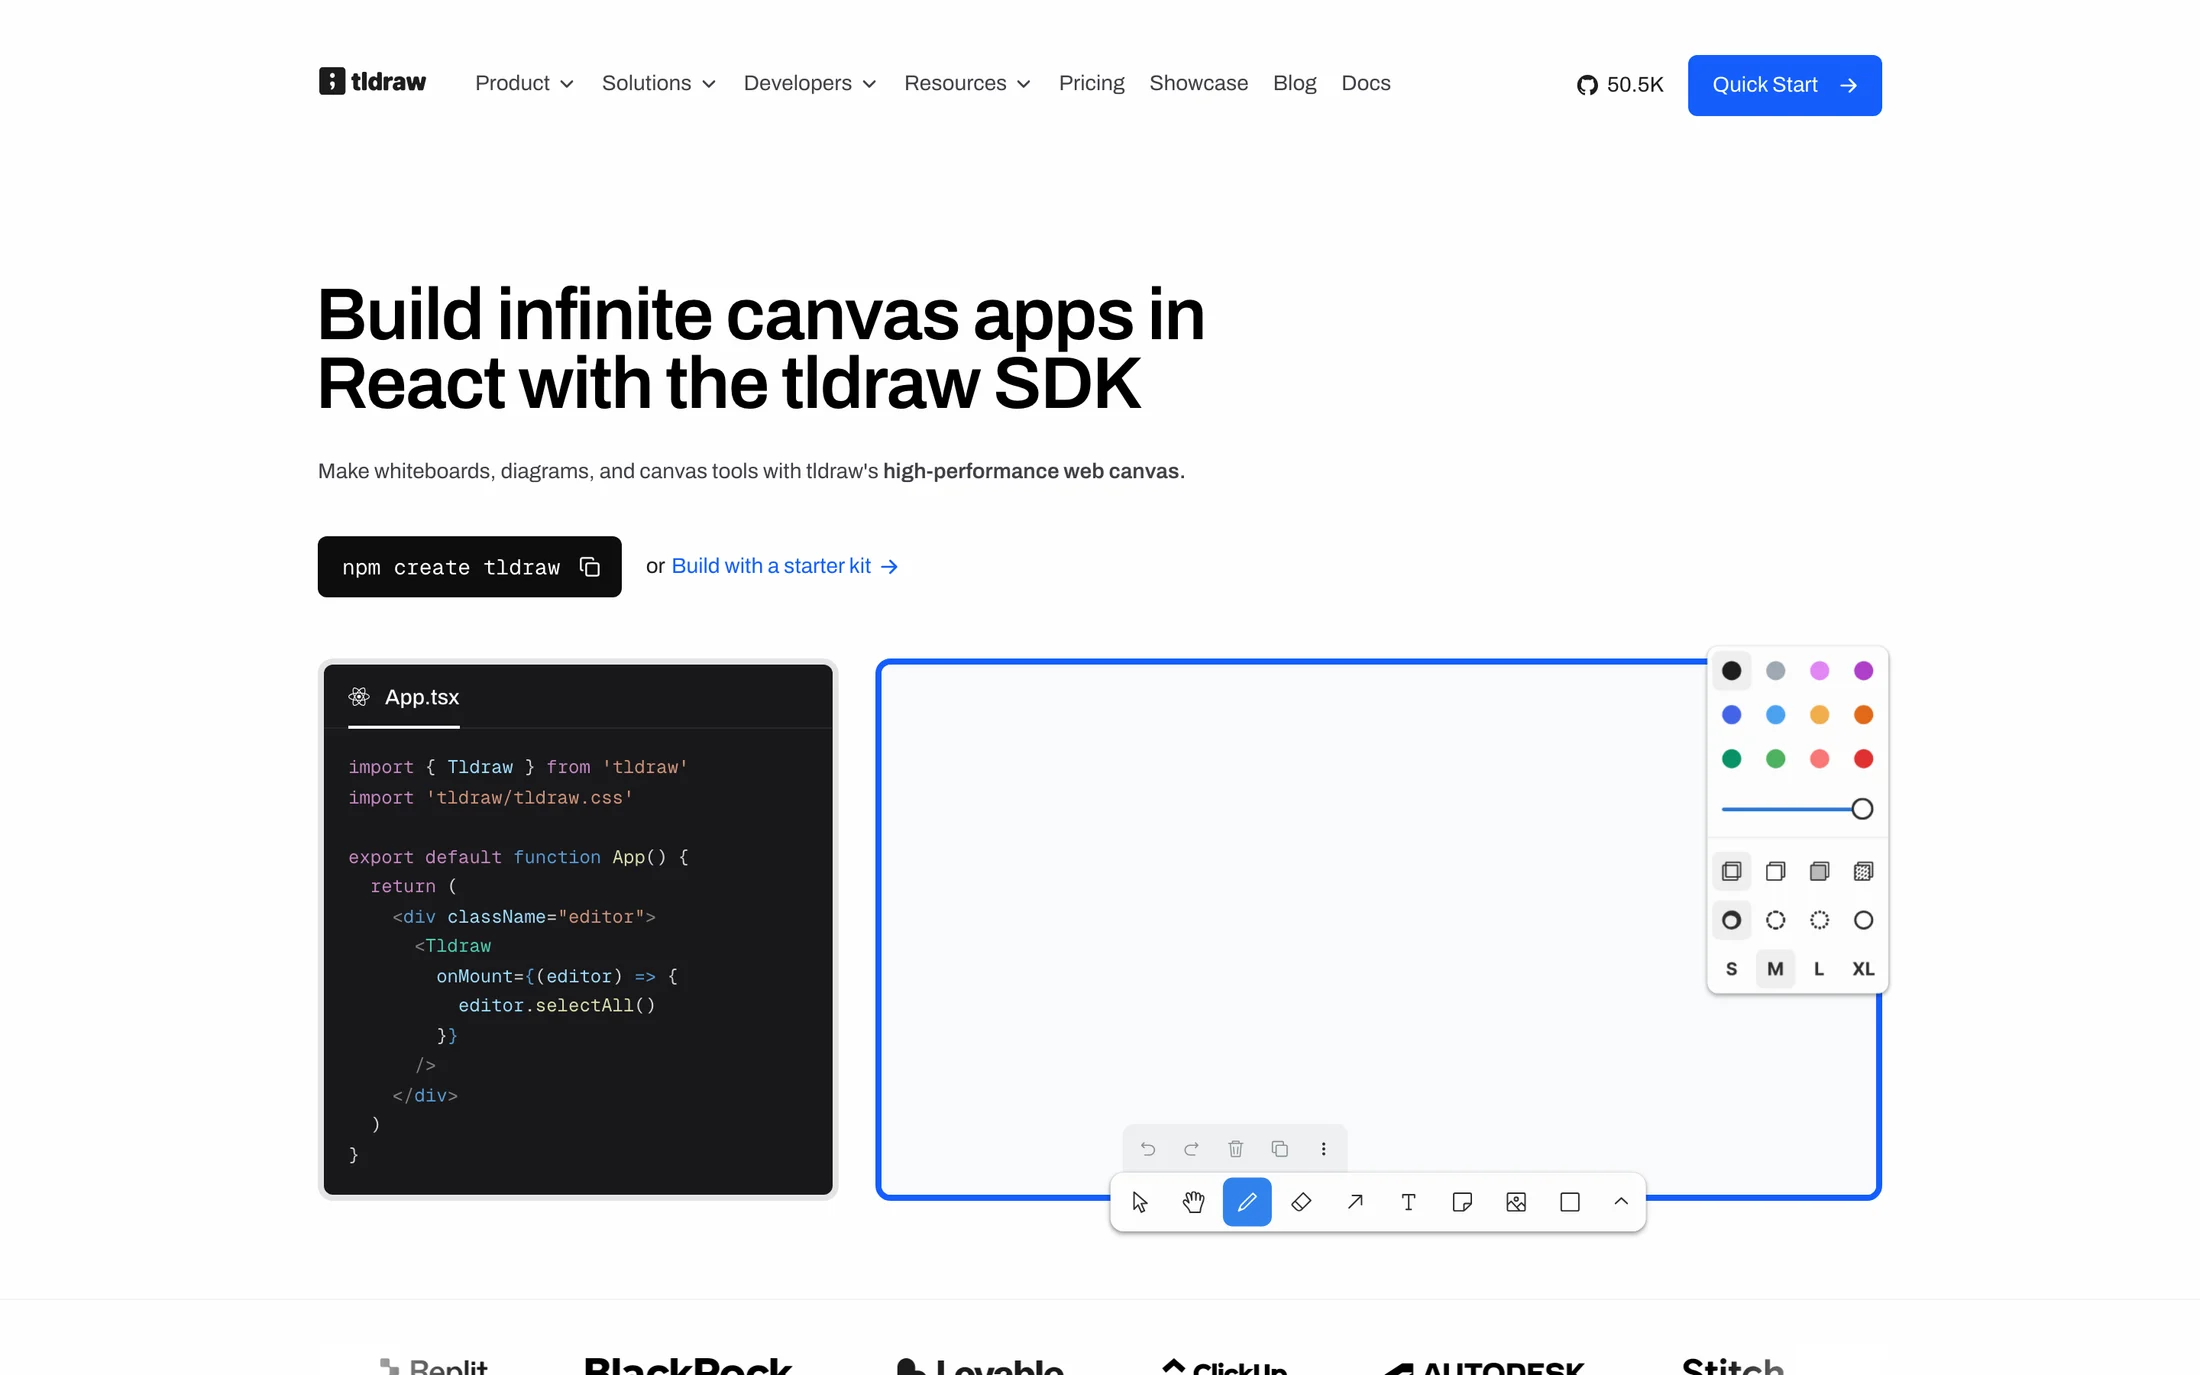The height and width of the screenshot is (1375, 2200).
Task: Pick the light blue color swatch
Action: point(1776,715)
